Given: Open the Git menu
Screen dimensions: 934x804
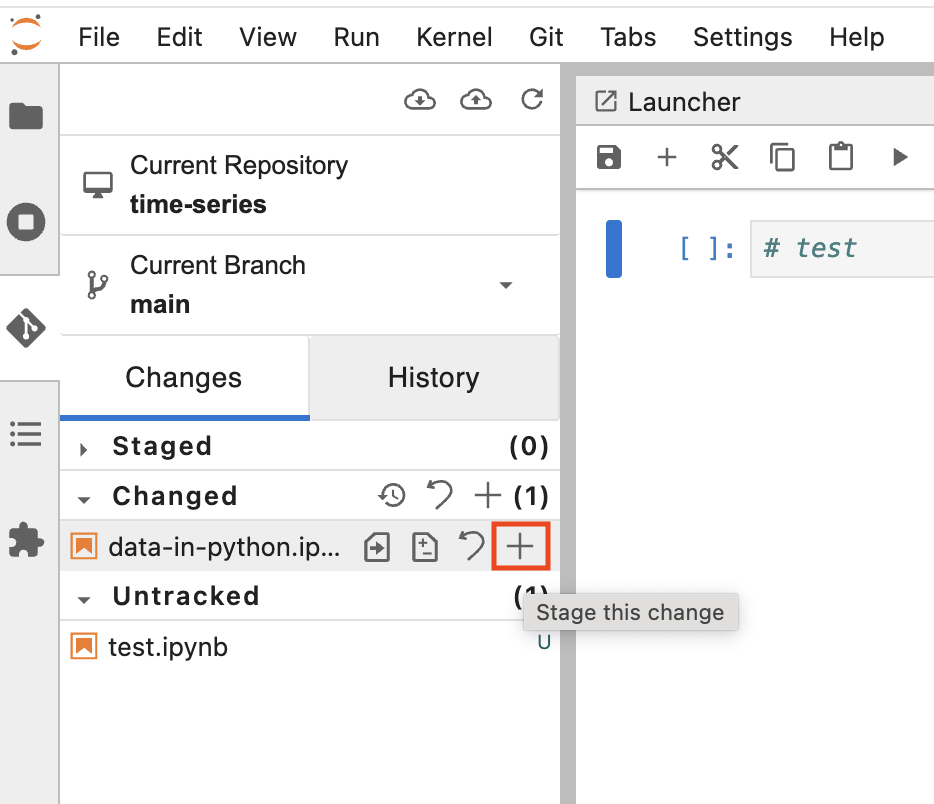Looking at the screenshot, I should [x=546, y=37].
